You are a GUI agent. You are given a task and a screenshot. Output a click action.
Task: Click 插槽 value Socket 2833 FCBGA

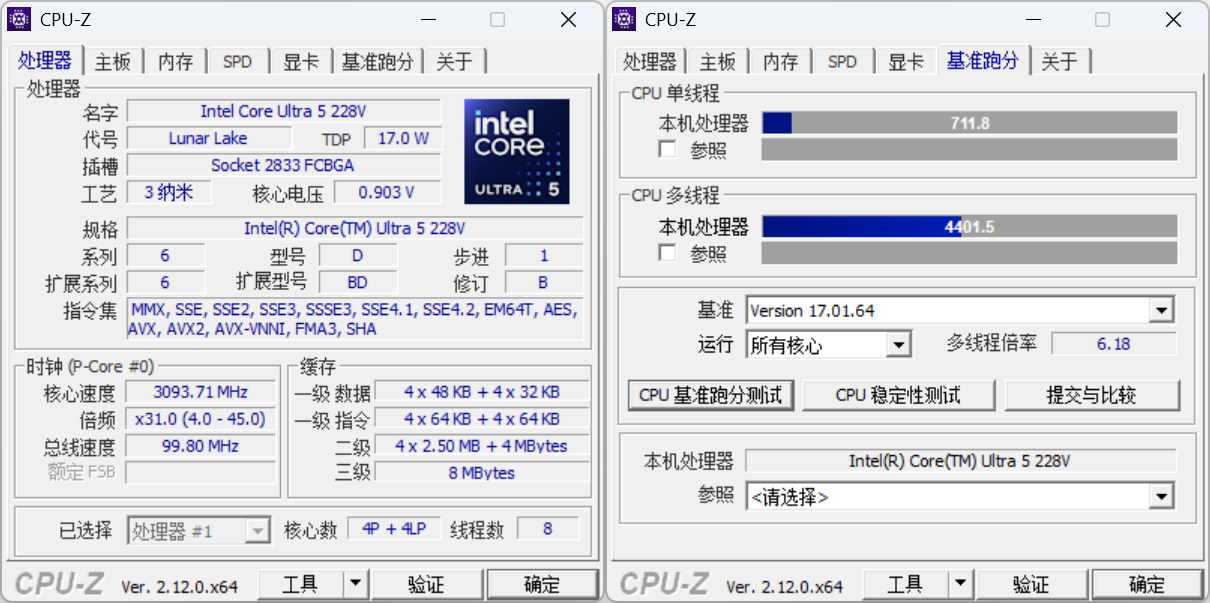click(284, 165)
